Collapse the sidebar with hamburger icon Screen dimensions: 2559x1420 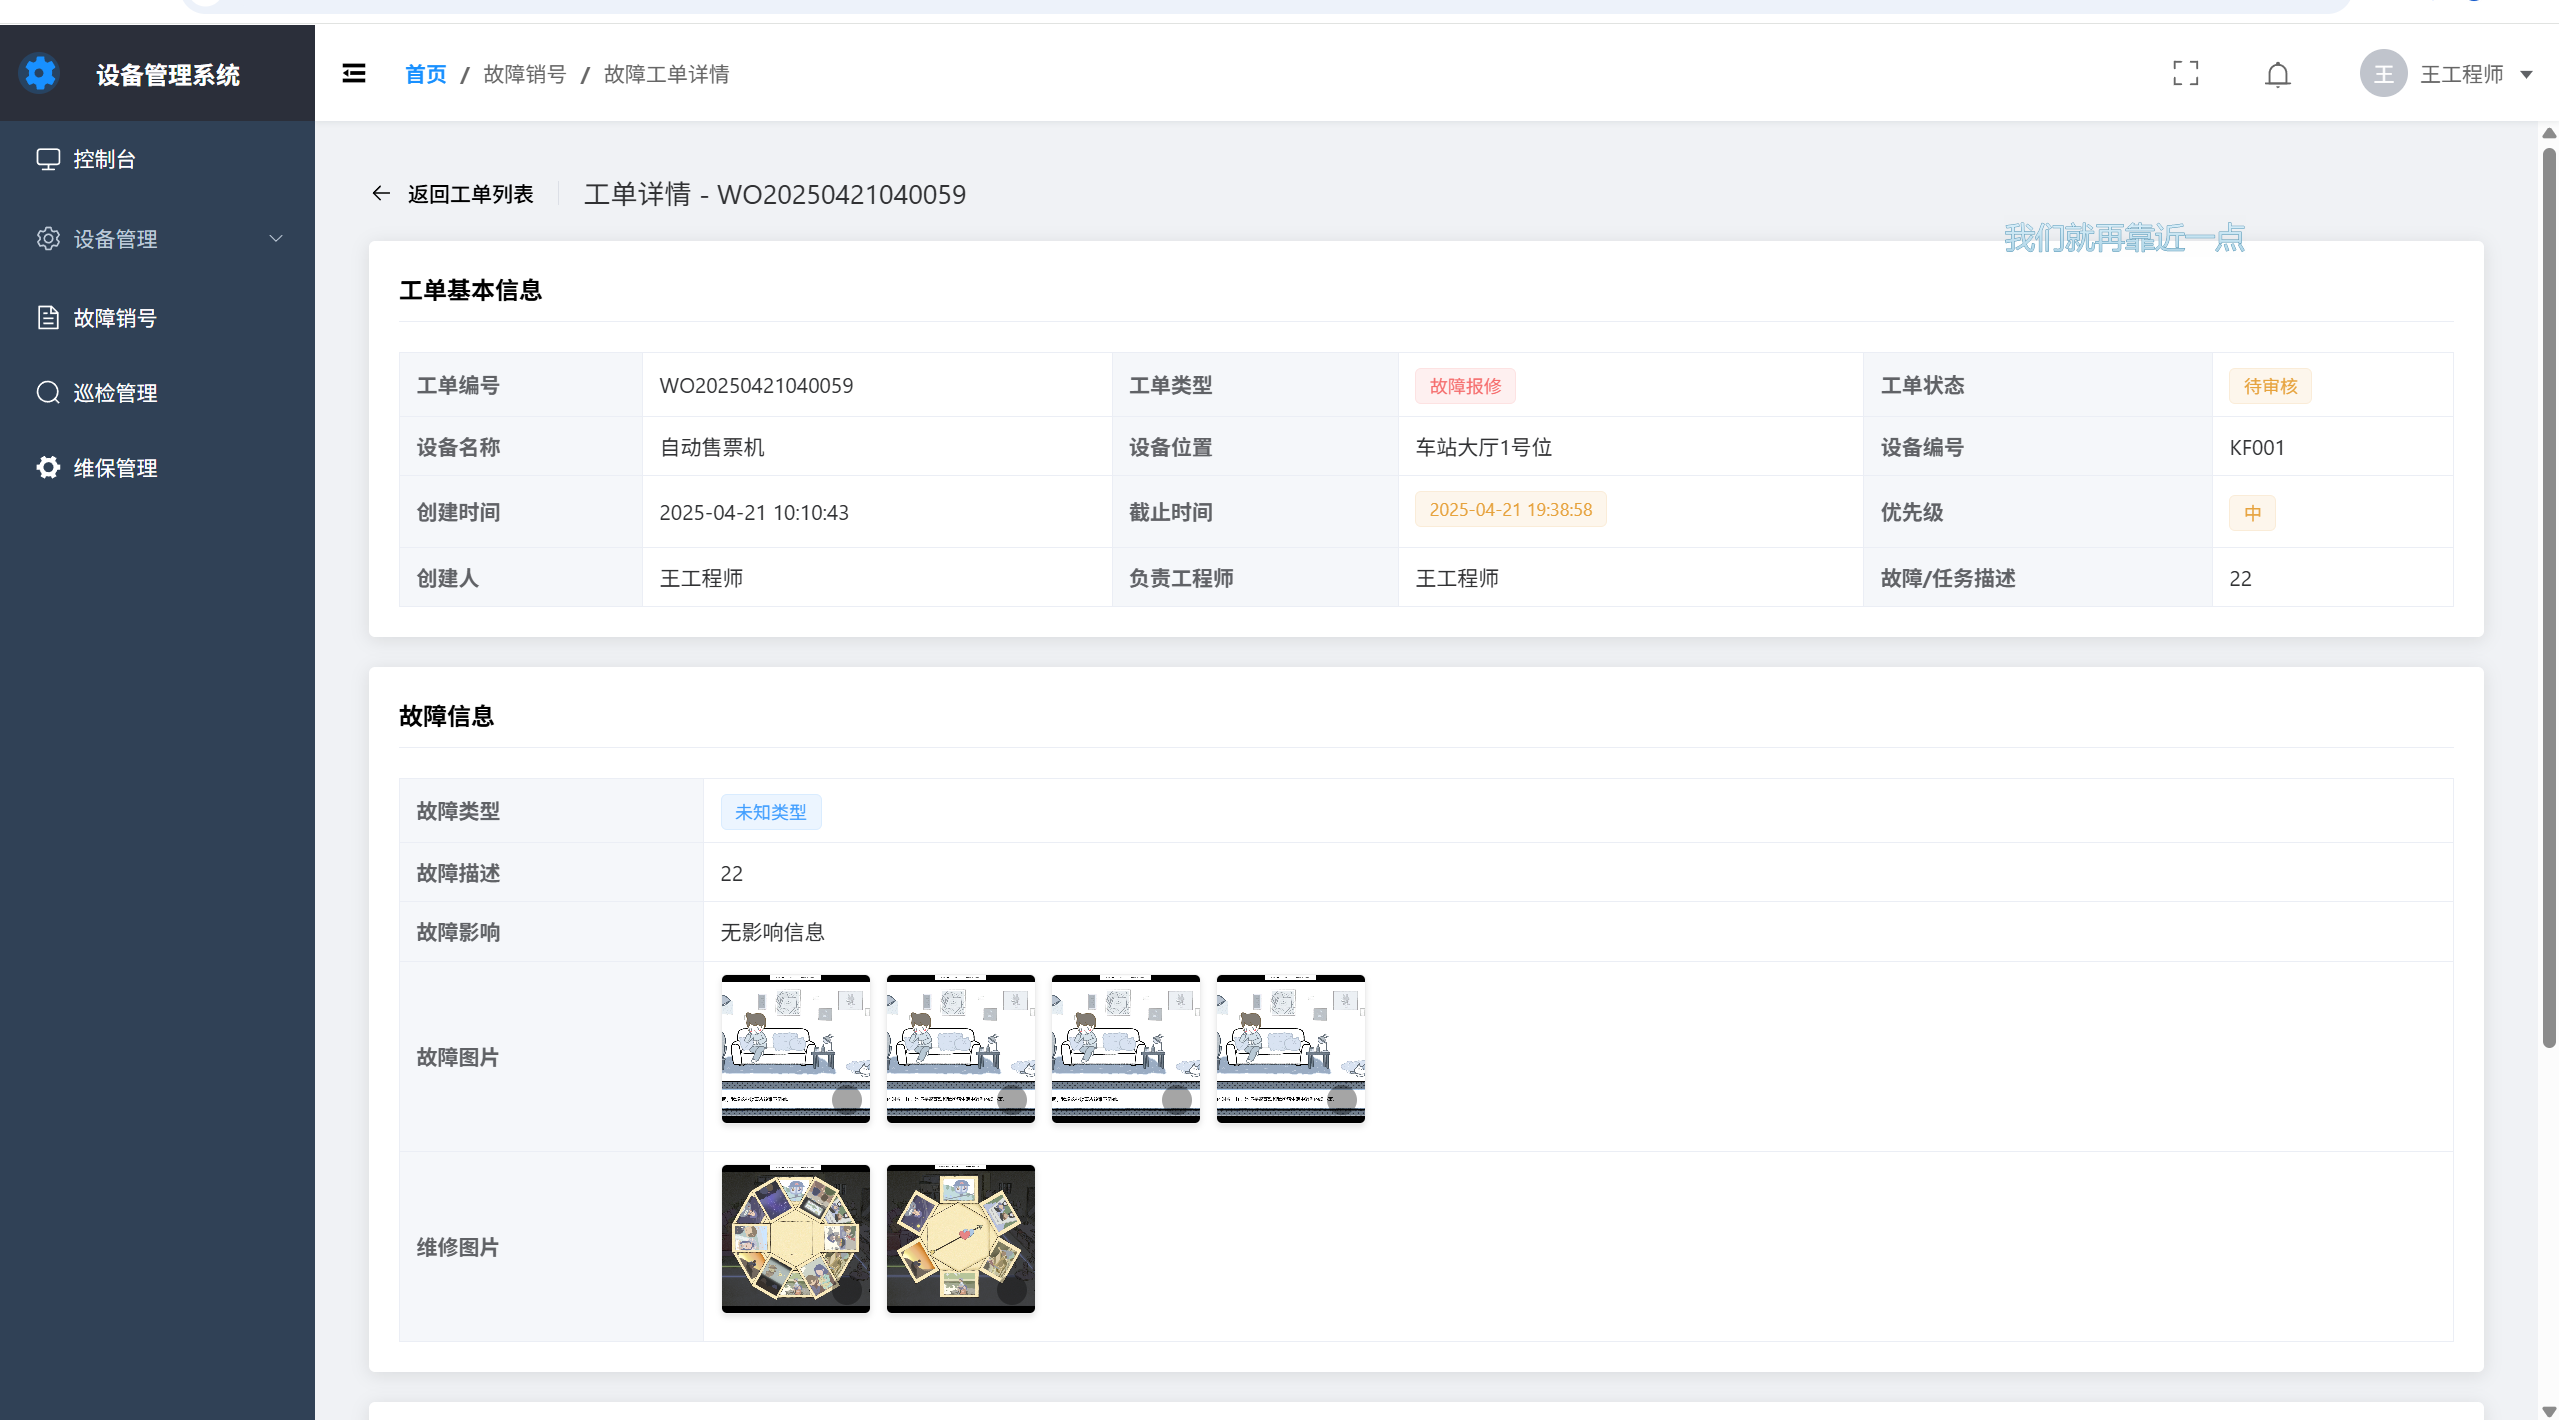click(354, 74)
